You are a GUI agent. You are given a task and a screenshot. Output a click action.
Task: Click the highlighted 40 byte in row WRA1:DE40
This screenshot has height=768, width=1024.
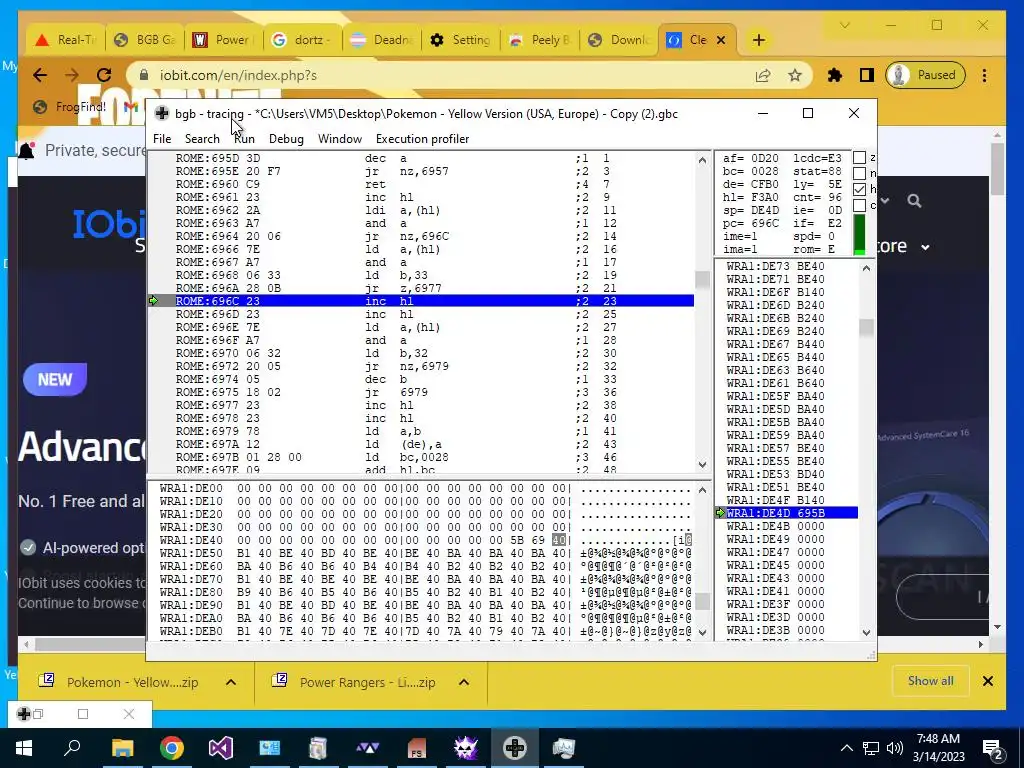click(559, 540)
